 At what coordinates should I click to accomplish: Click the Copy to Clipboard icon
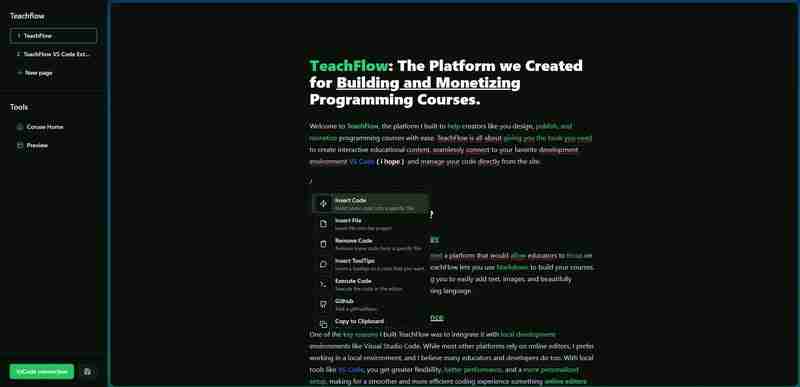click(323, 324)
